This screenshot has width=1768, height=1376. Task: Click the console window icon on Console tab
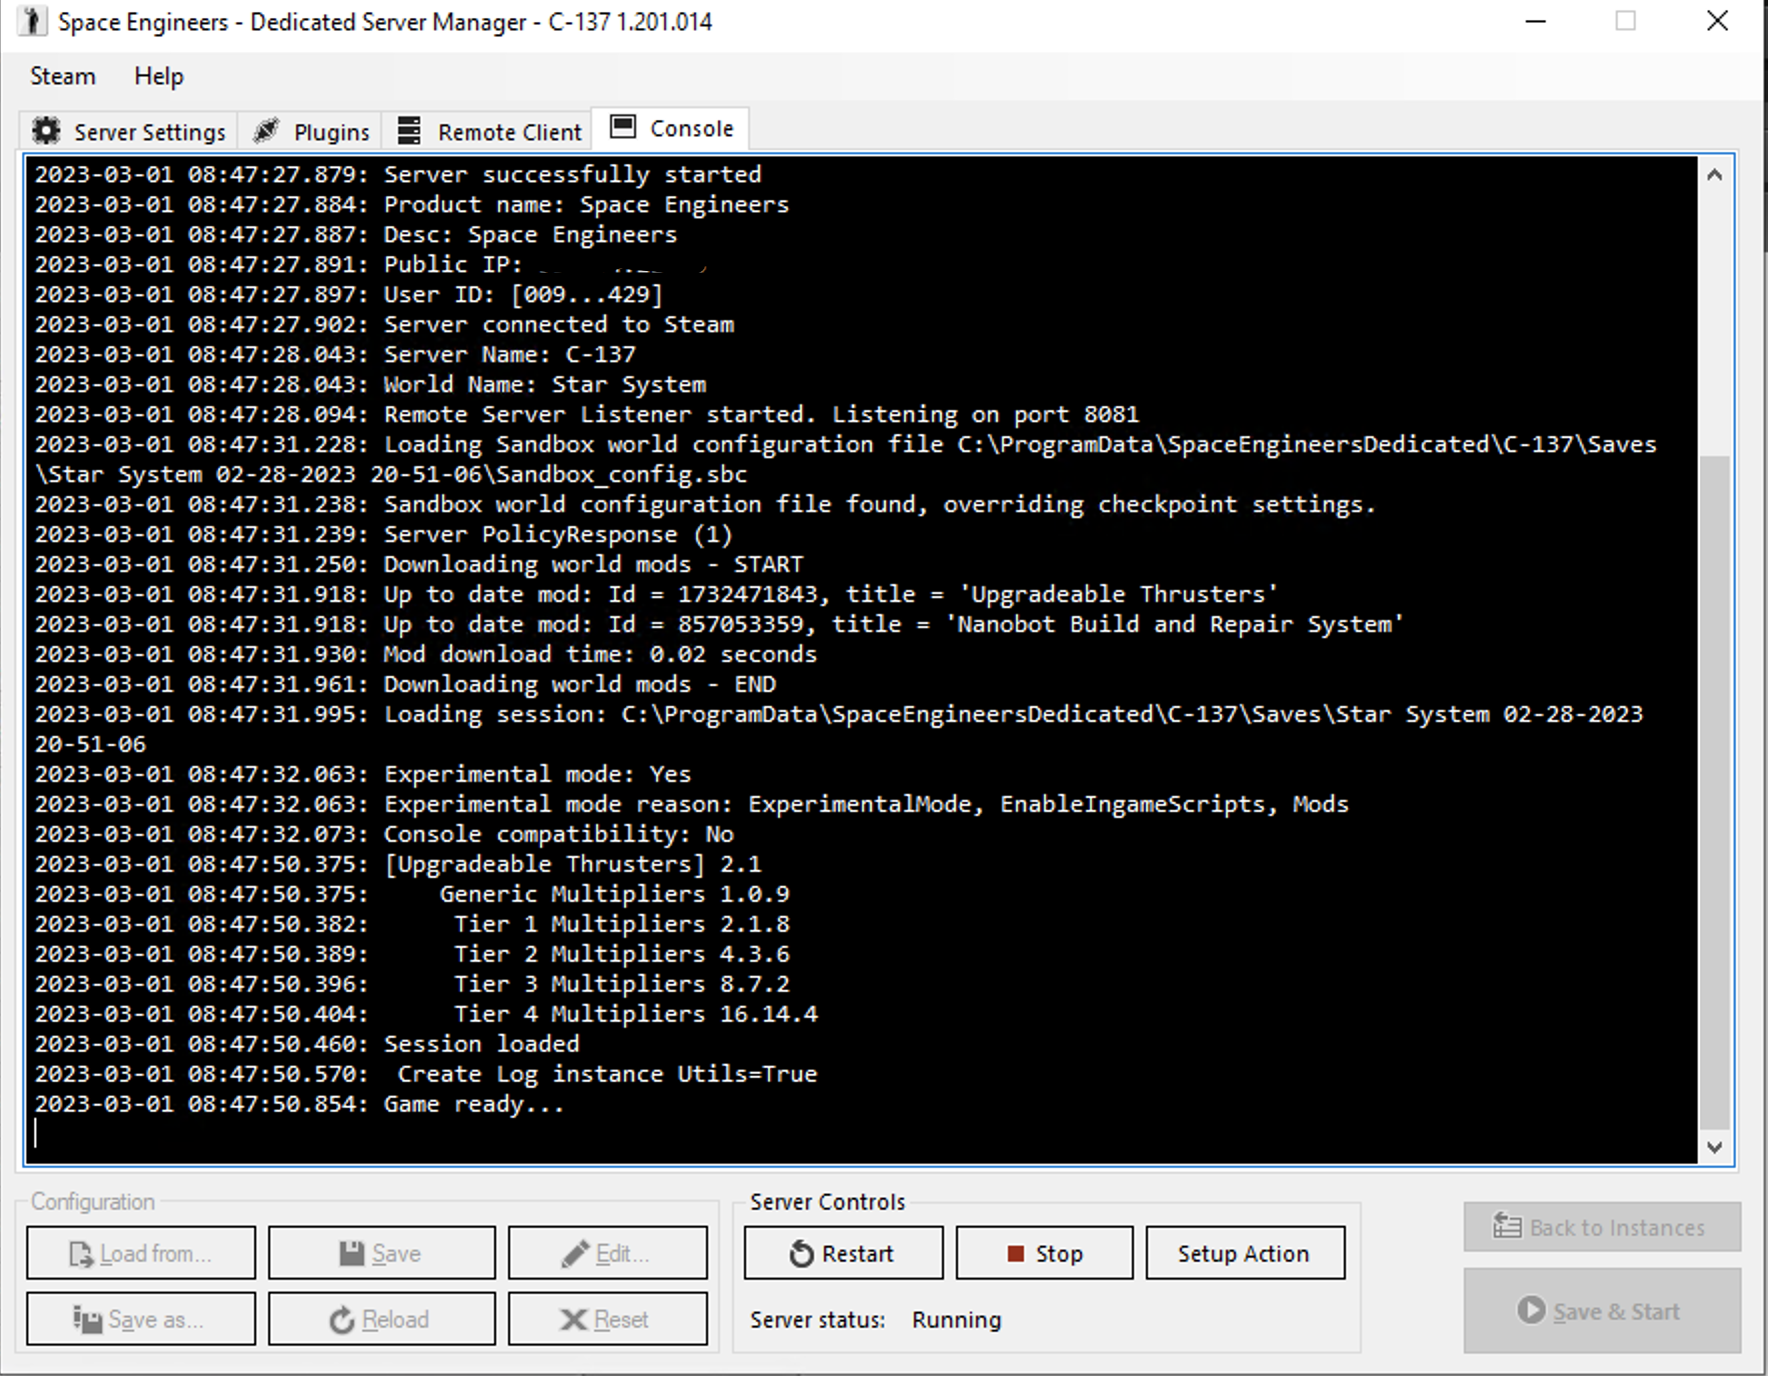pyautogui.click(x=623, y=127)
